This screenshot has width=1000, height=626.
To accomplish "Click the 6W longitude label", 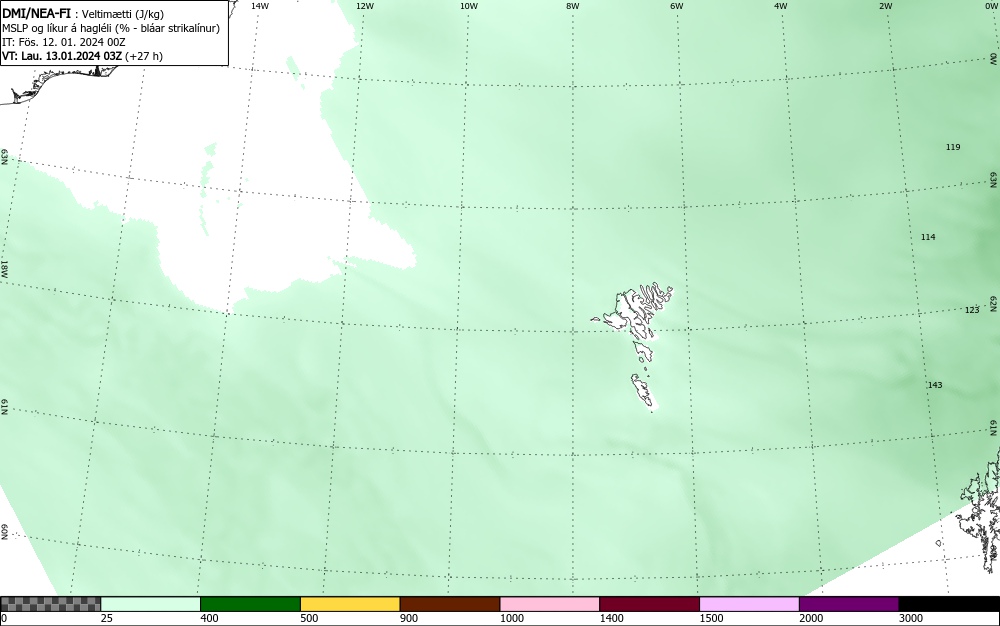I will pos(677,6).
